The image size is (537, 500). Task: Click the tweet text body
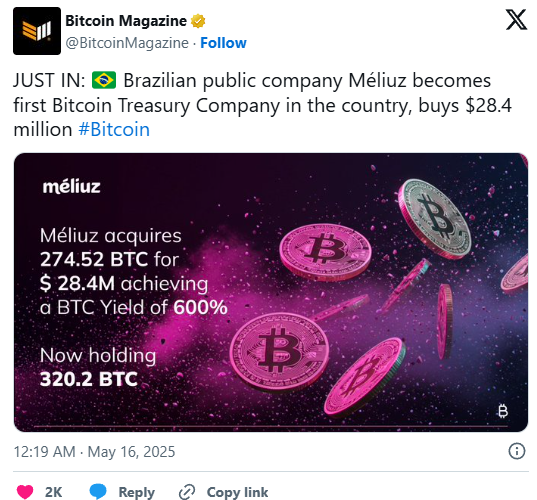(x=262, y=105)
